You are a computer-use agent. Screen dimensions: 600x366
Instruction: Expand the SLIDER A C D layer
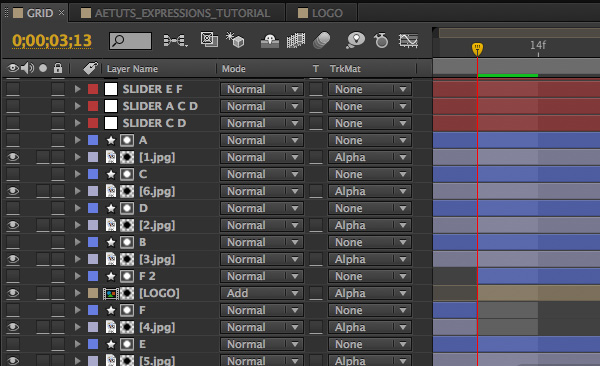(77, 106)
